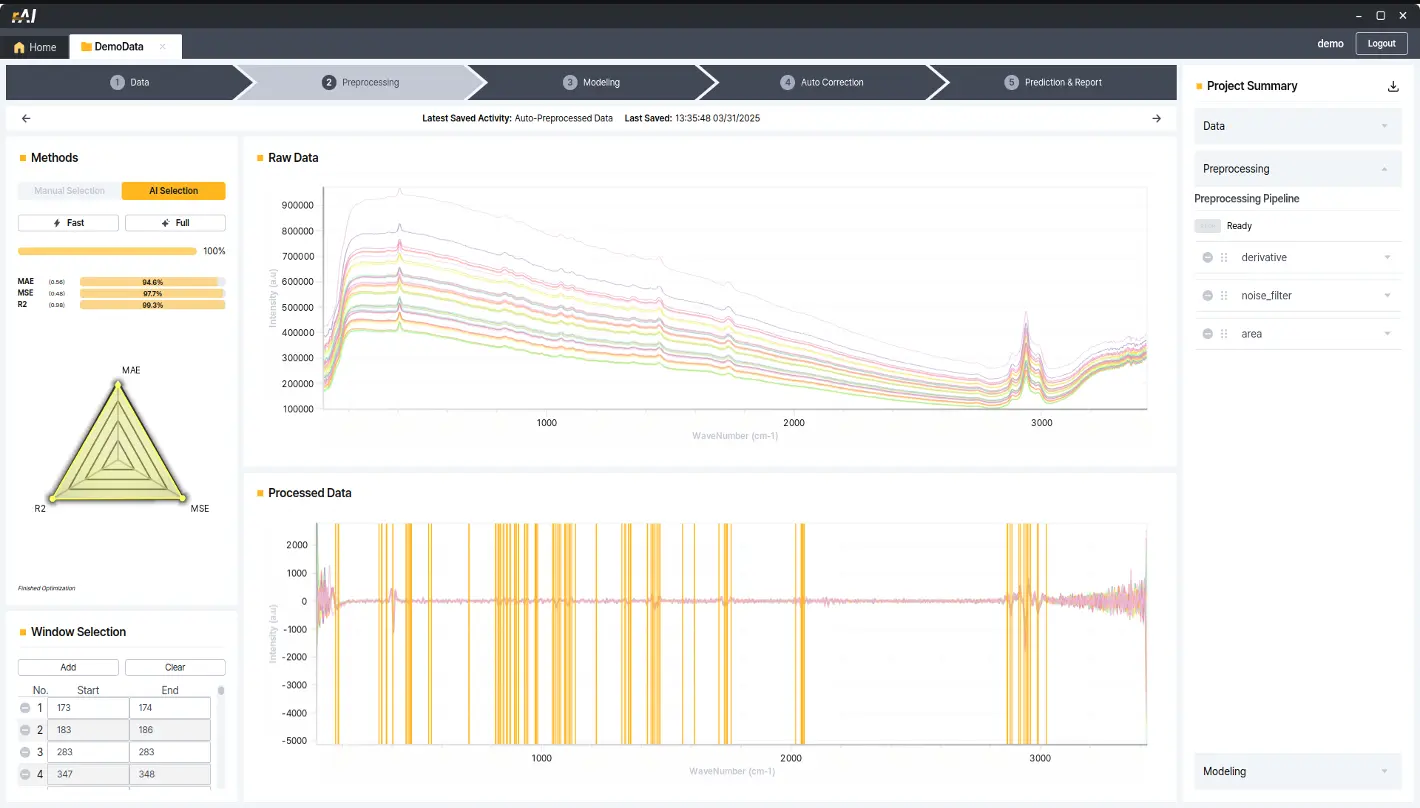
Task: Collapse the Preprocessing summary section
Action: (1298, 169)
